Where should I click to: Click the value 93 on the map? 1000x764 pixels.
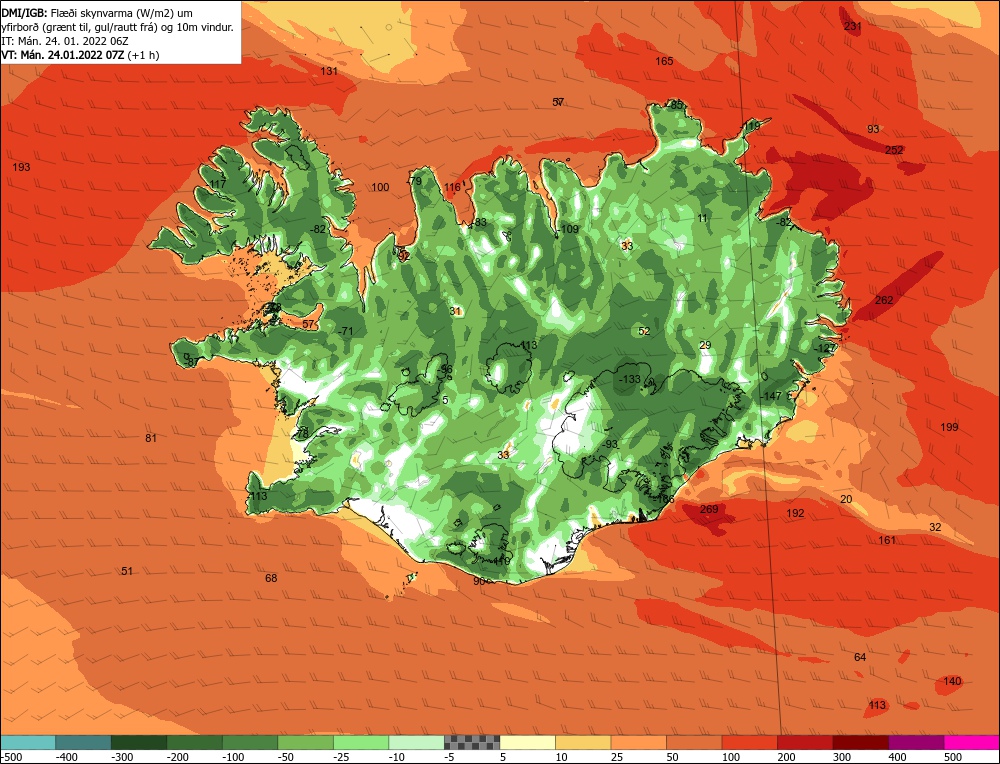[x=873, y=129]
